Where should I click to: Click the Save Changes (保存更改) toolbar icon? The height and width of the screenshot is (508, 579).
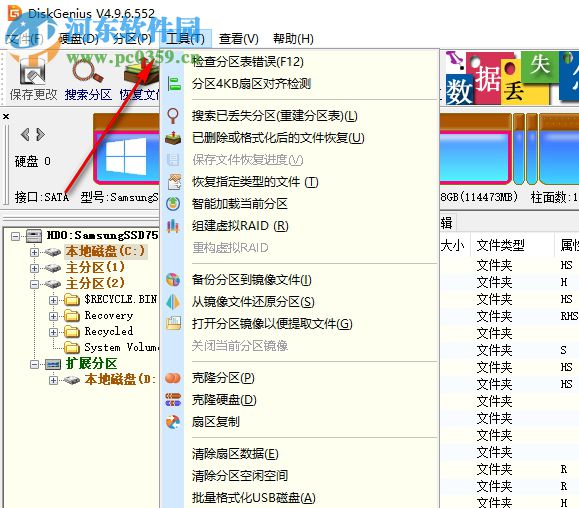coord(32,72)
